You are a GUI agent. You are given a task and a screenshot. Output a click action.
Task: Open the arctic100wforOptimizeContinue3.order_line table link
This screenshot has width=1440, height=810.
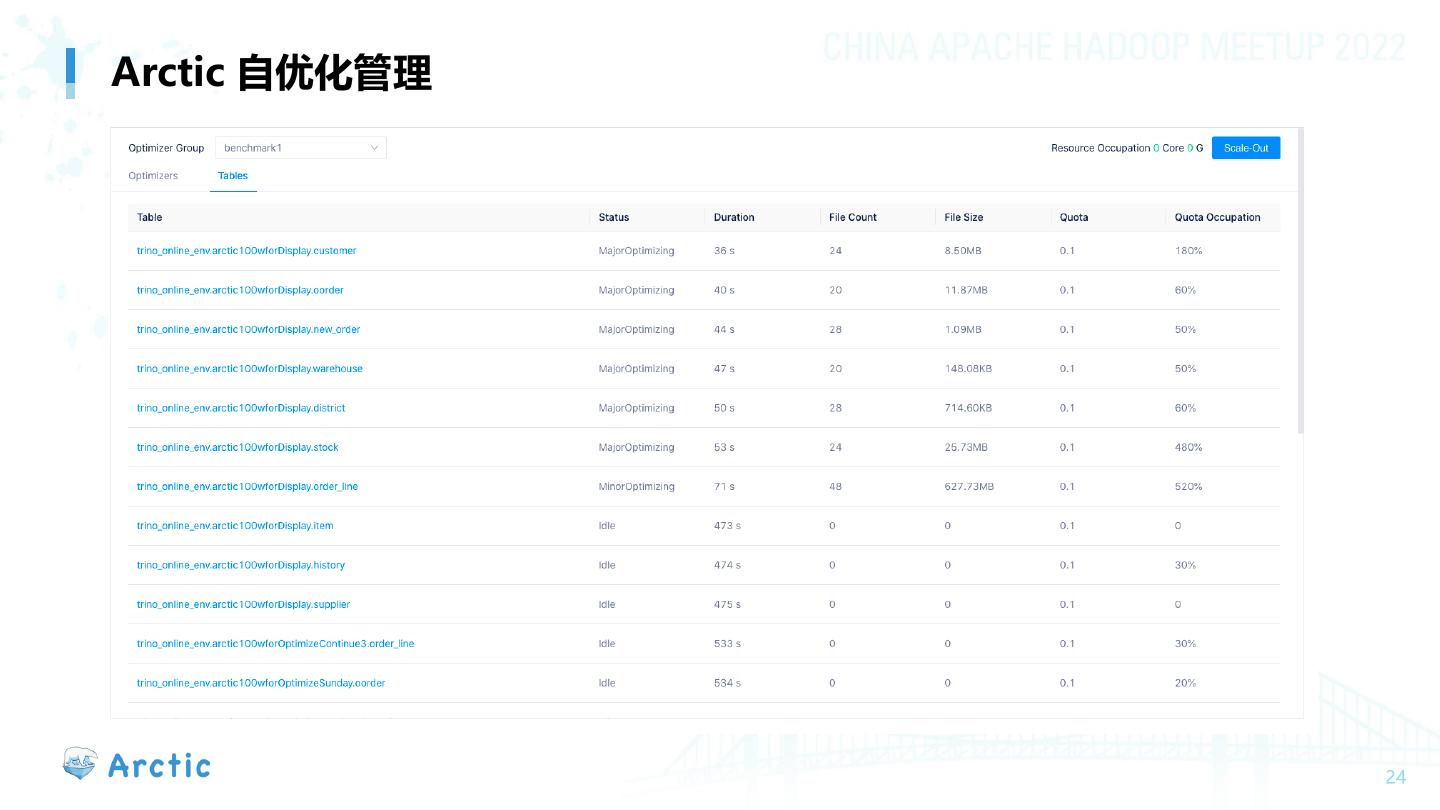pyautogui.click(x=276, y=644)
